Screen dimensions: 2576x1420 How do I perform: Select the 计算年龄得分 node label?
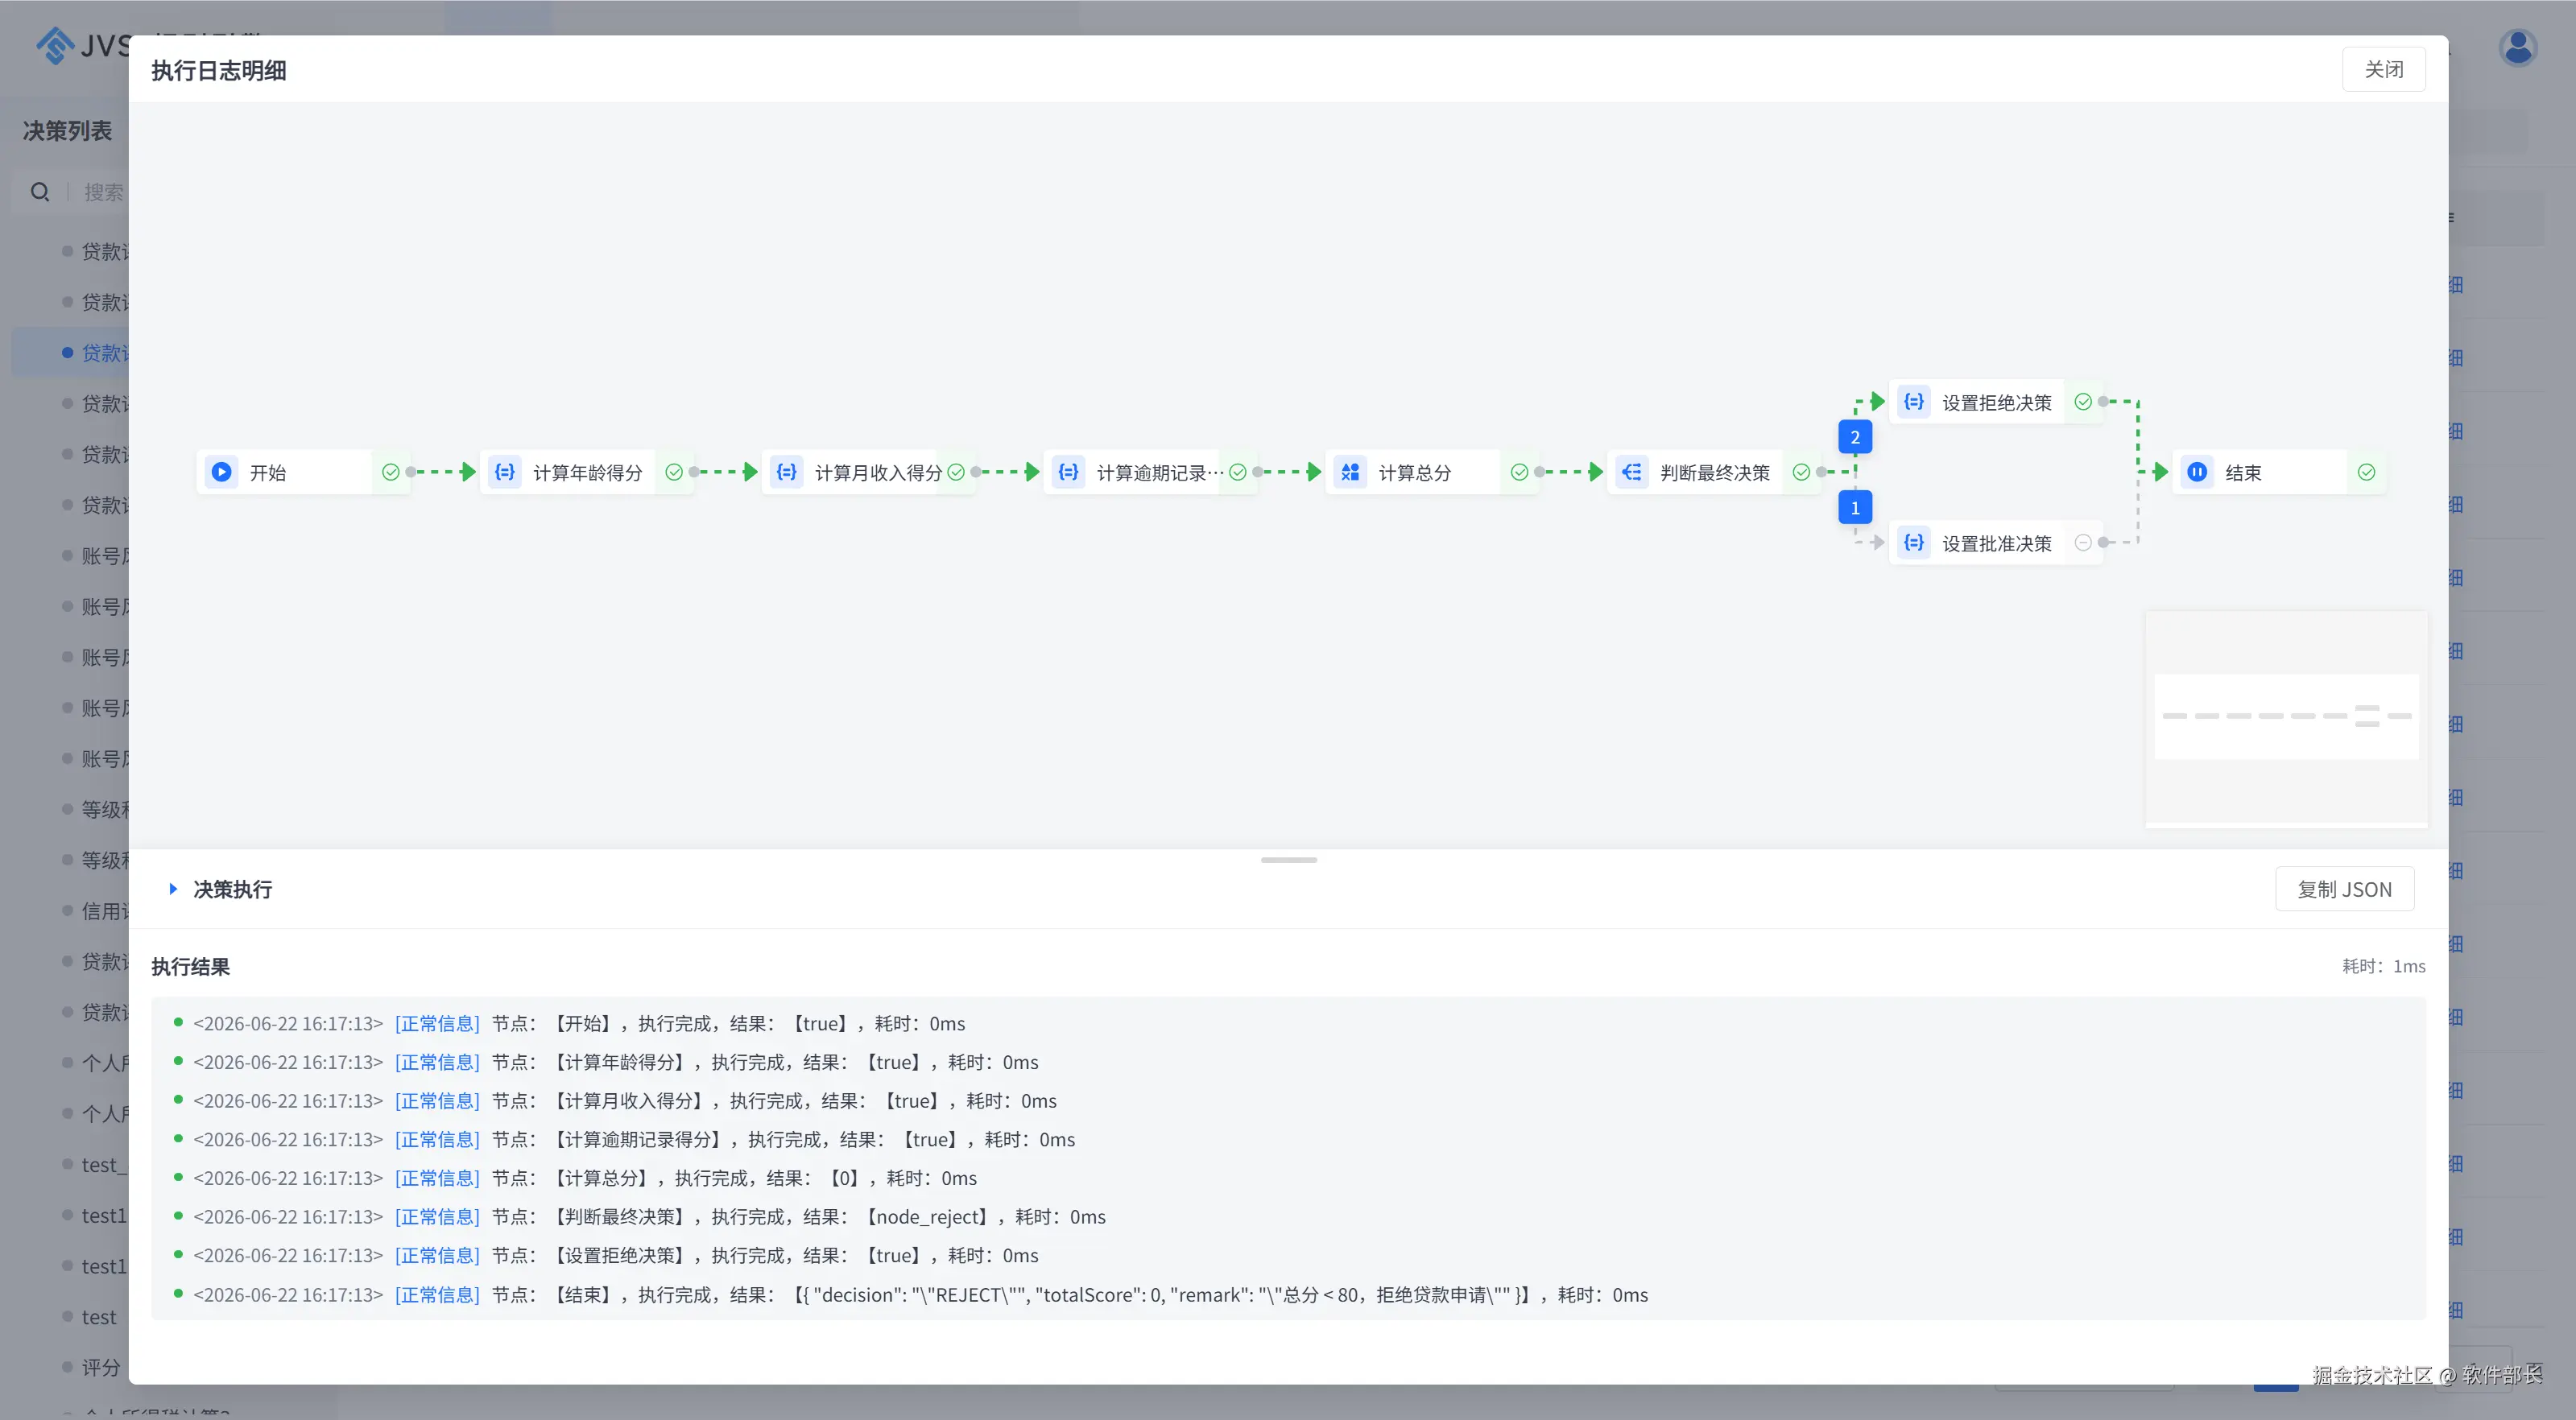coord(588,473)
